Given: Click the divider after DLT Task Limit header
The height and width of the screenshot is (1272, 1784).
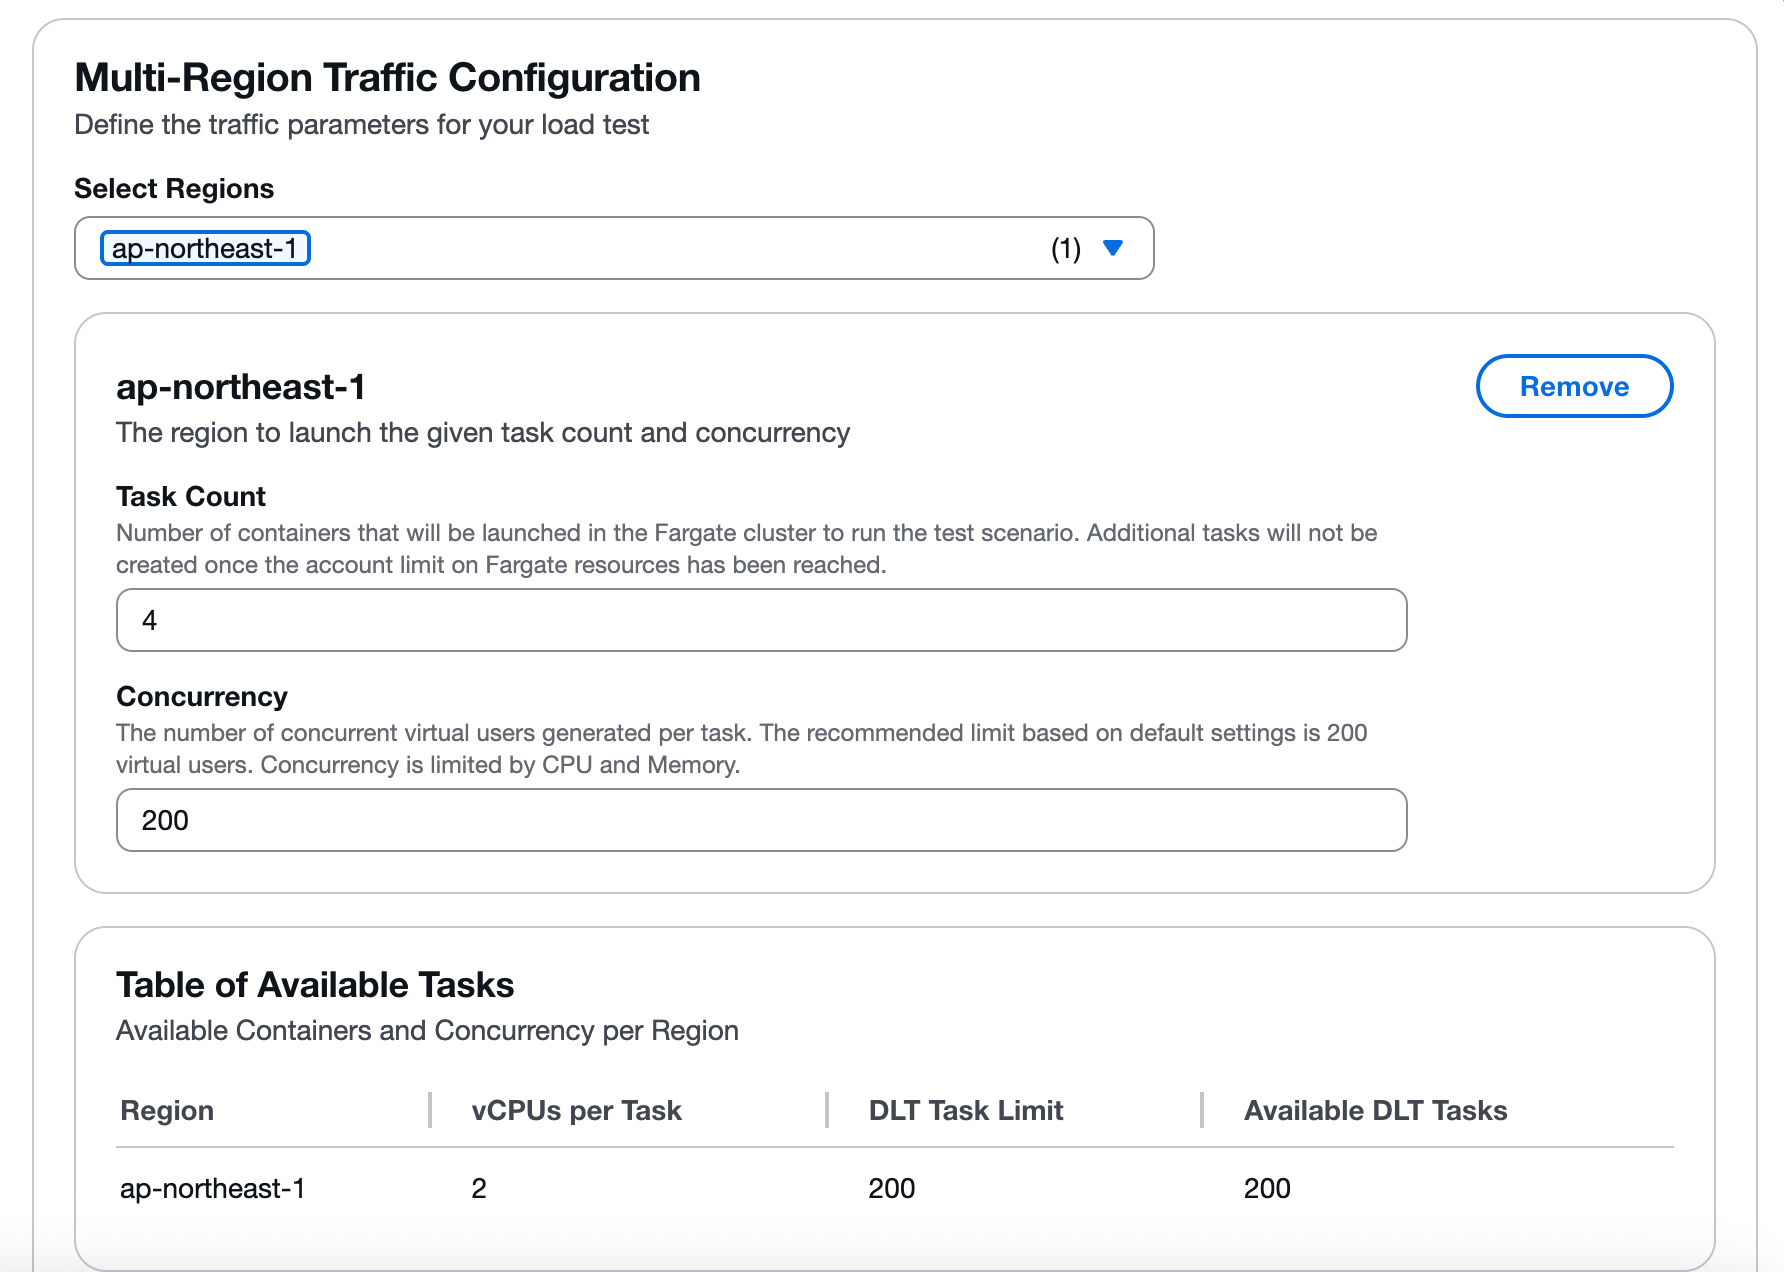Looking at the screenshot, I should point(1201,1110).
